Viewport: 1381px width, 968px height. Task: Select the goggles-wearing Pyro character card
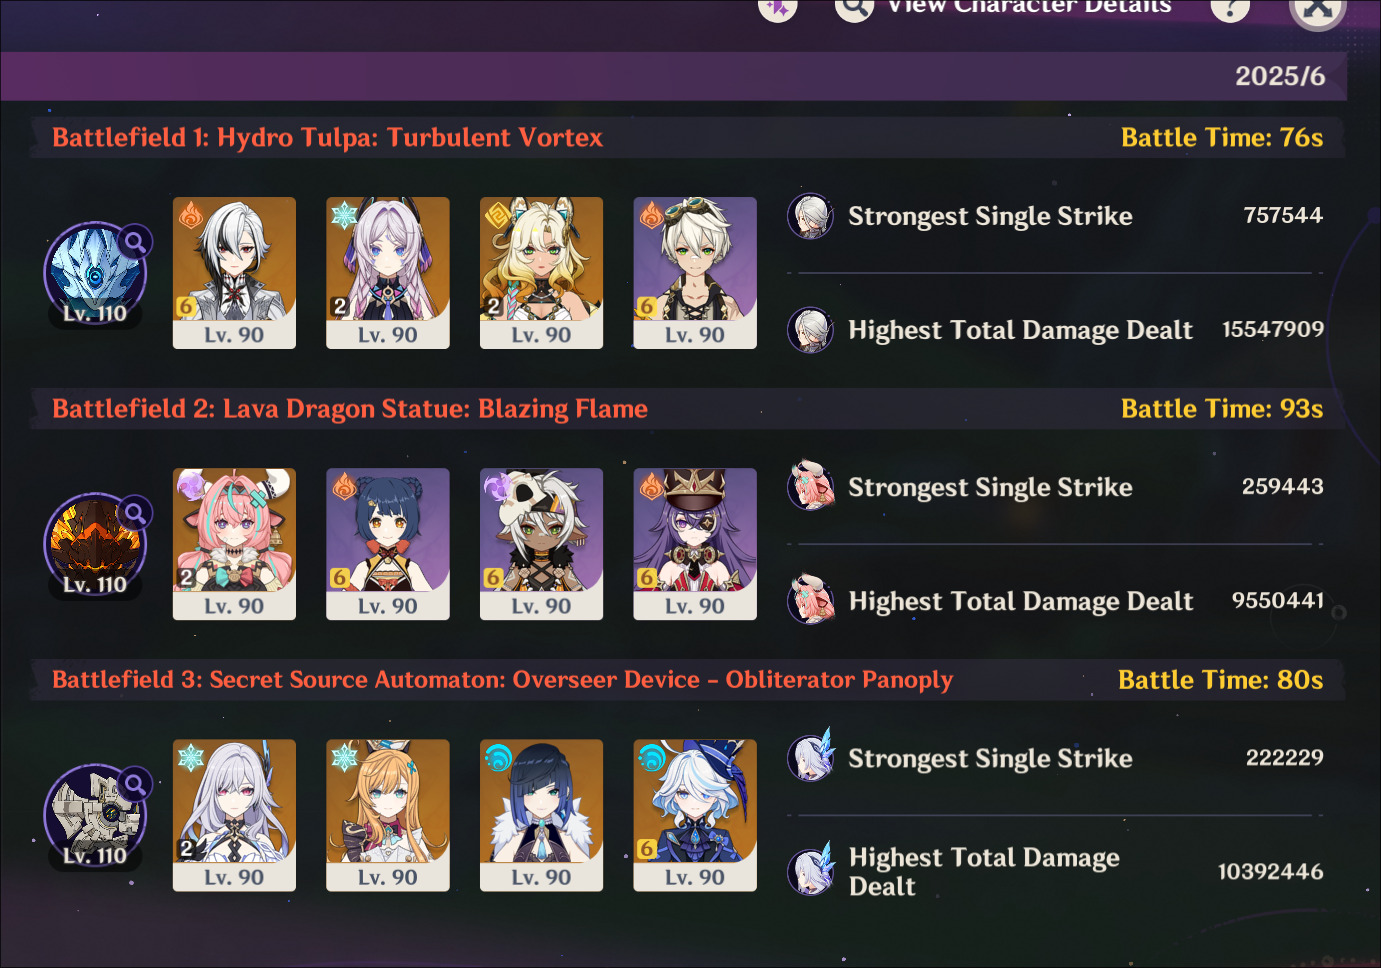point(695,273)
